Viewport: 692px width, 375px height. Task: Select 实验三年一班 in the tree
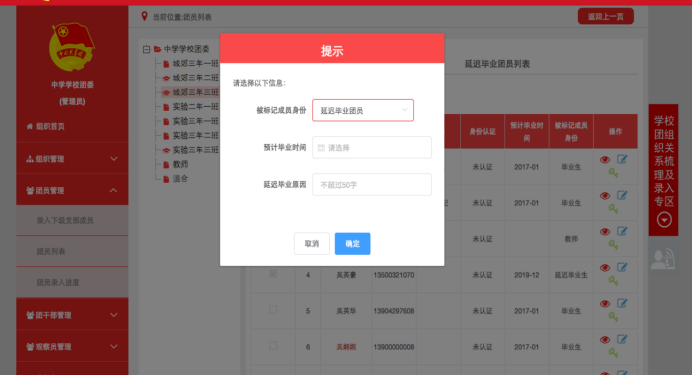[195, 121]
